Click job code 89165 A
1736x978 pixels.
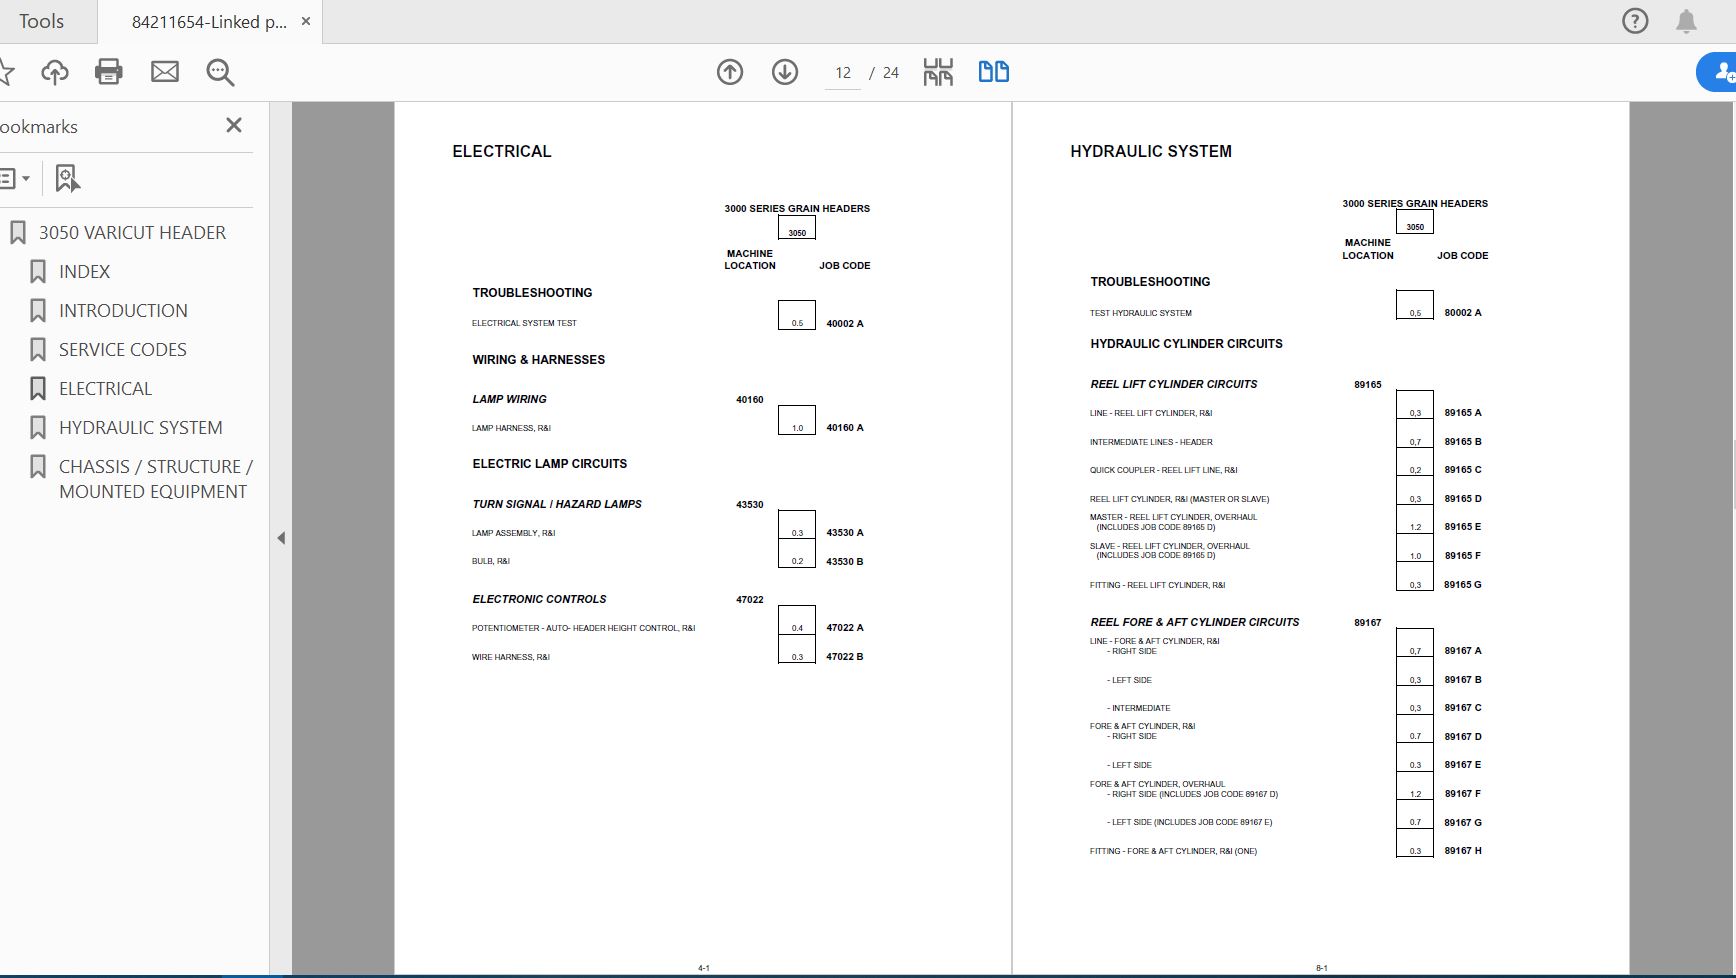[1463, 413]
